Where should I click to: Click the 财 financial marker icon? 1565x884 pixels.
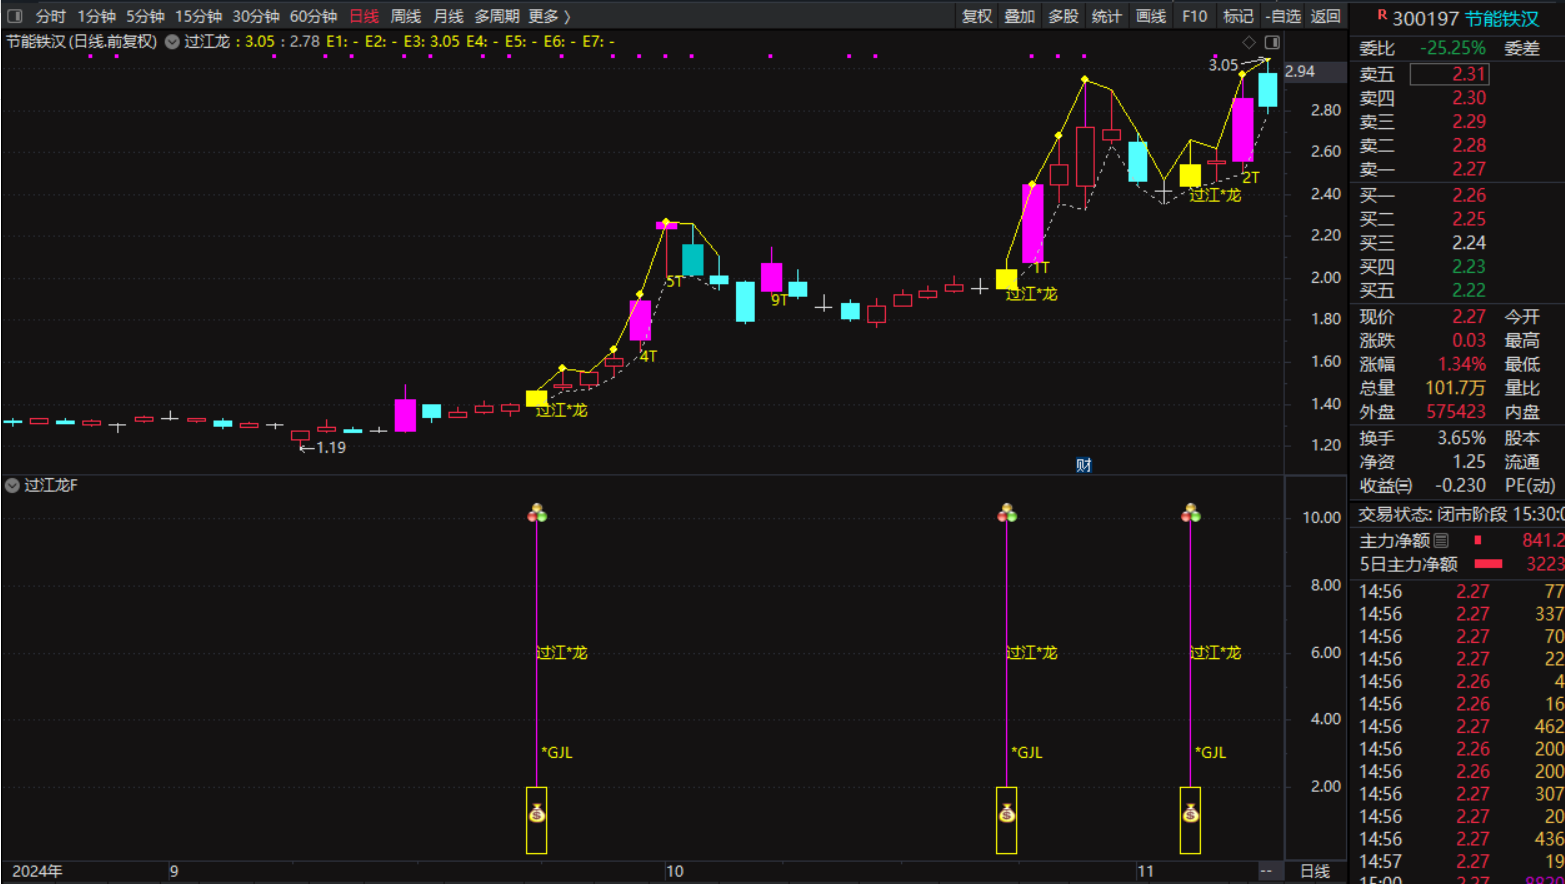pos(1083,465)
